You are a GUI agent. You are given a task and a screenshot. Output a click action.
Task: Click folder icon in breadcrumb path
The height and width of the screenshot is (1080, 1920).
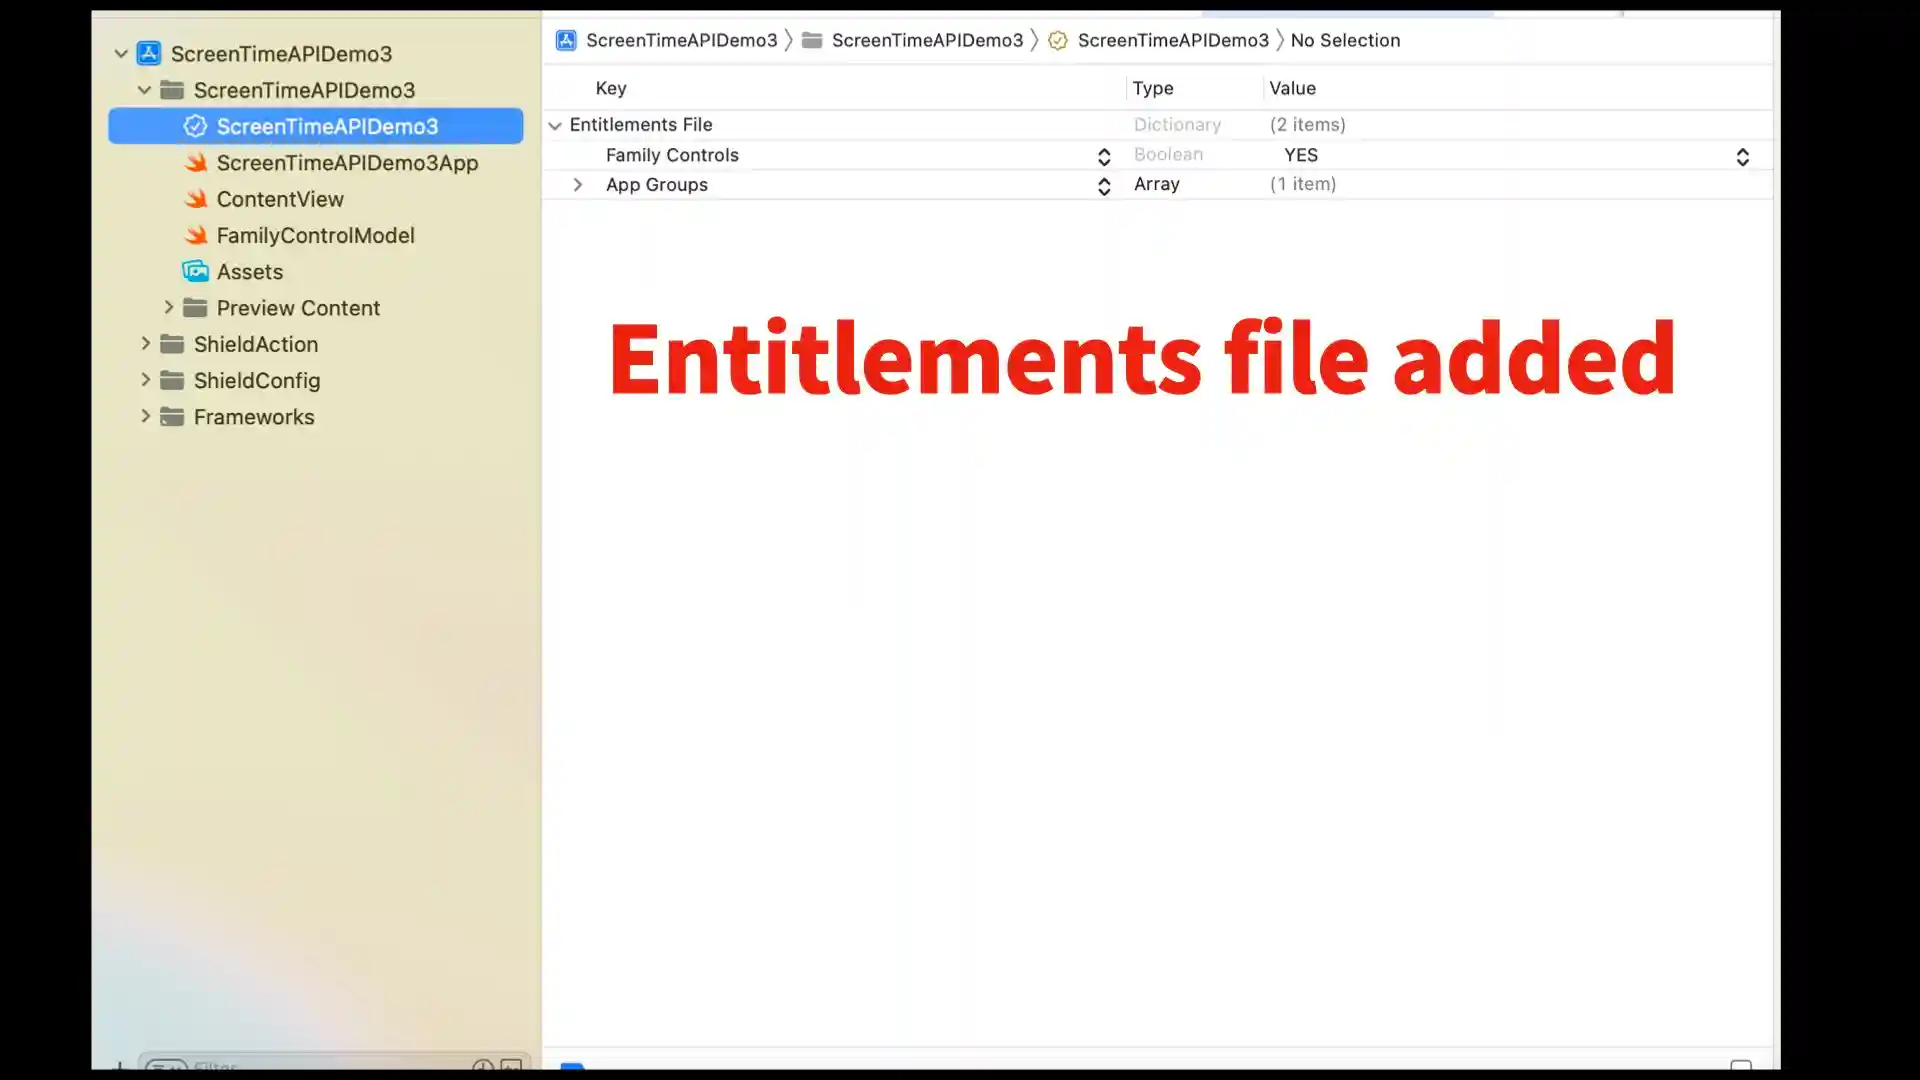(x=812, y=40)
